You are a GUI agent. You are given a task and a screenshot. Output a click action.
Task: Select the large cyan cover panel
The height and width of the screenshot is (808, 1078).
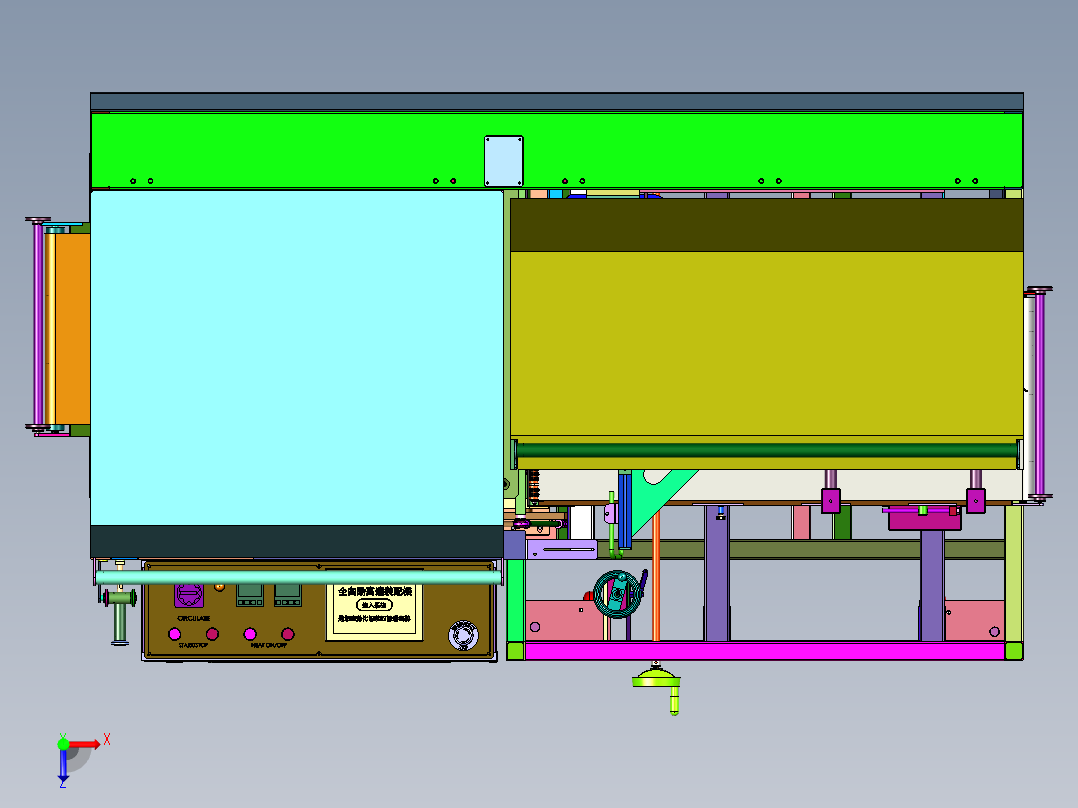(x=297, y=358)
